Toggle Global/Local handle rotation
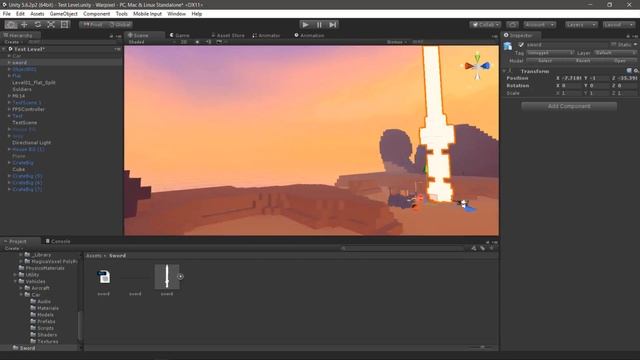 (120, 24)
